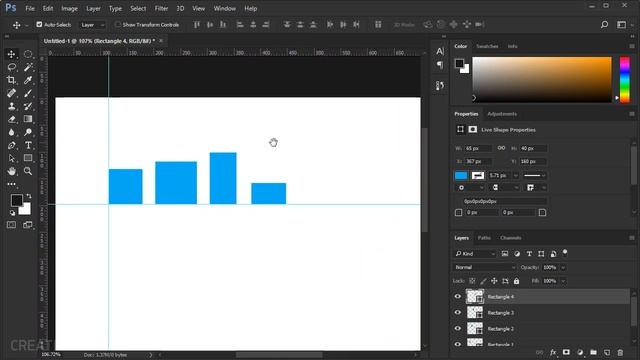This screenshot has height=360, width=640.
Task: Select the Eraser tool
Action: pyautogui.click(x=11, y=119)
